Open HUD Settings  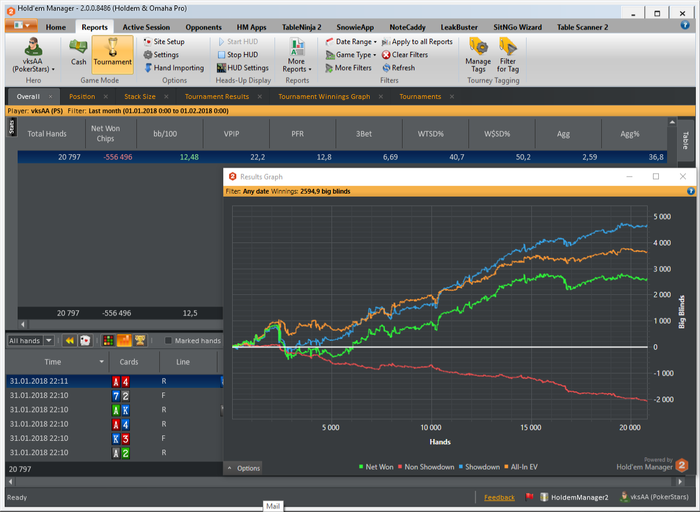pyautogui.click(x=243, y=68)
